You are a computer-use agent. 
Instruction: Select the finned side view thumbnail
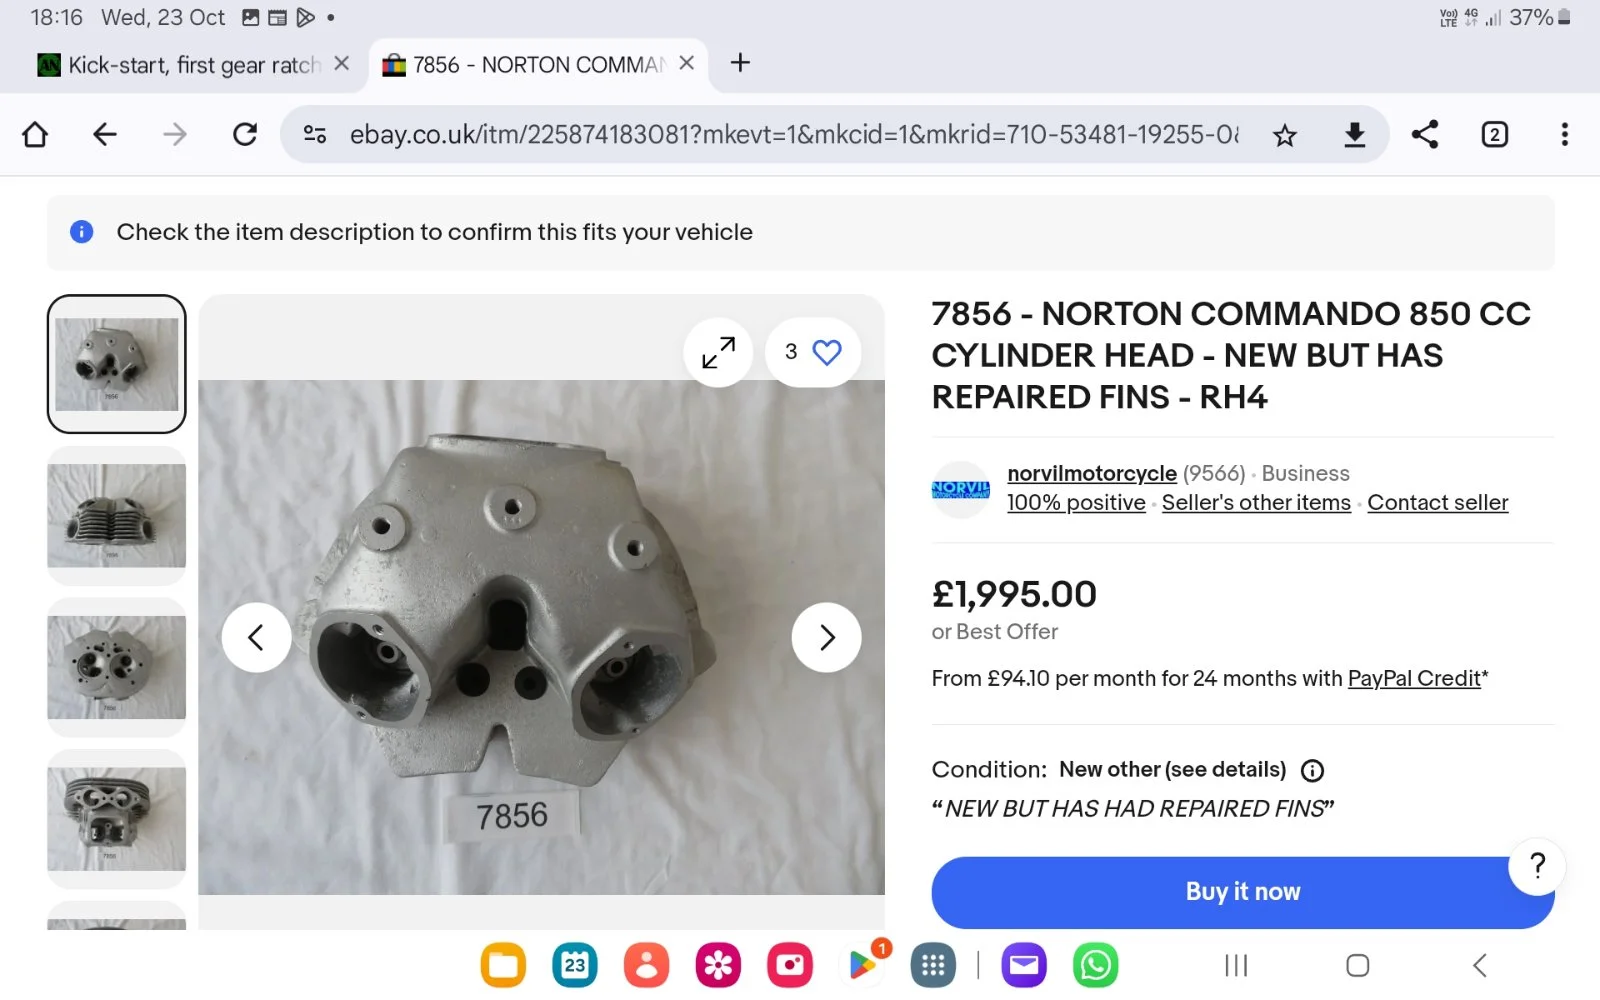(x=116, y=516)
